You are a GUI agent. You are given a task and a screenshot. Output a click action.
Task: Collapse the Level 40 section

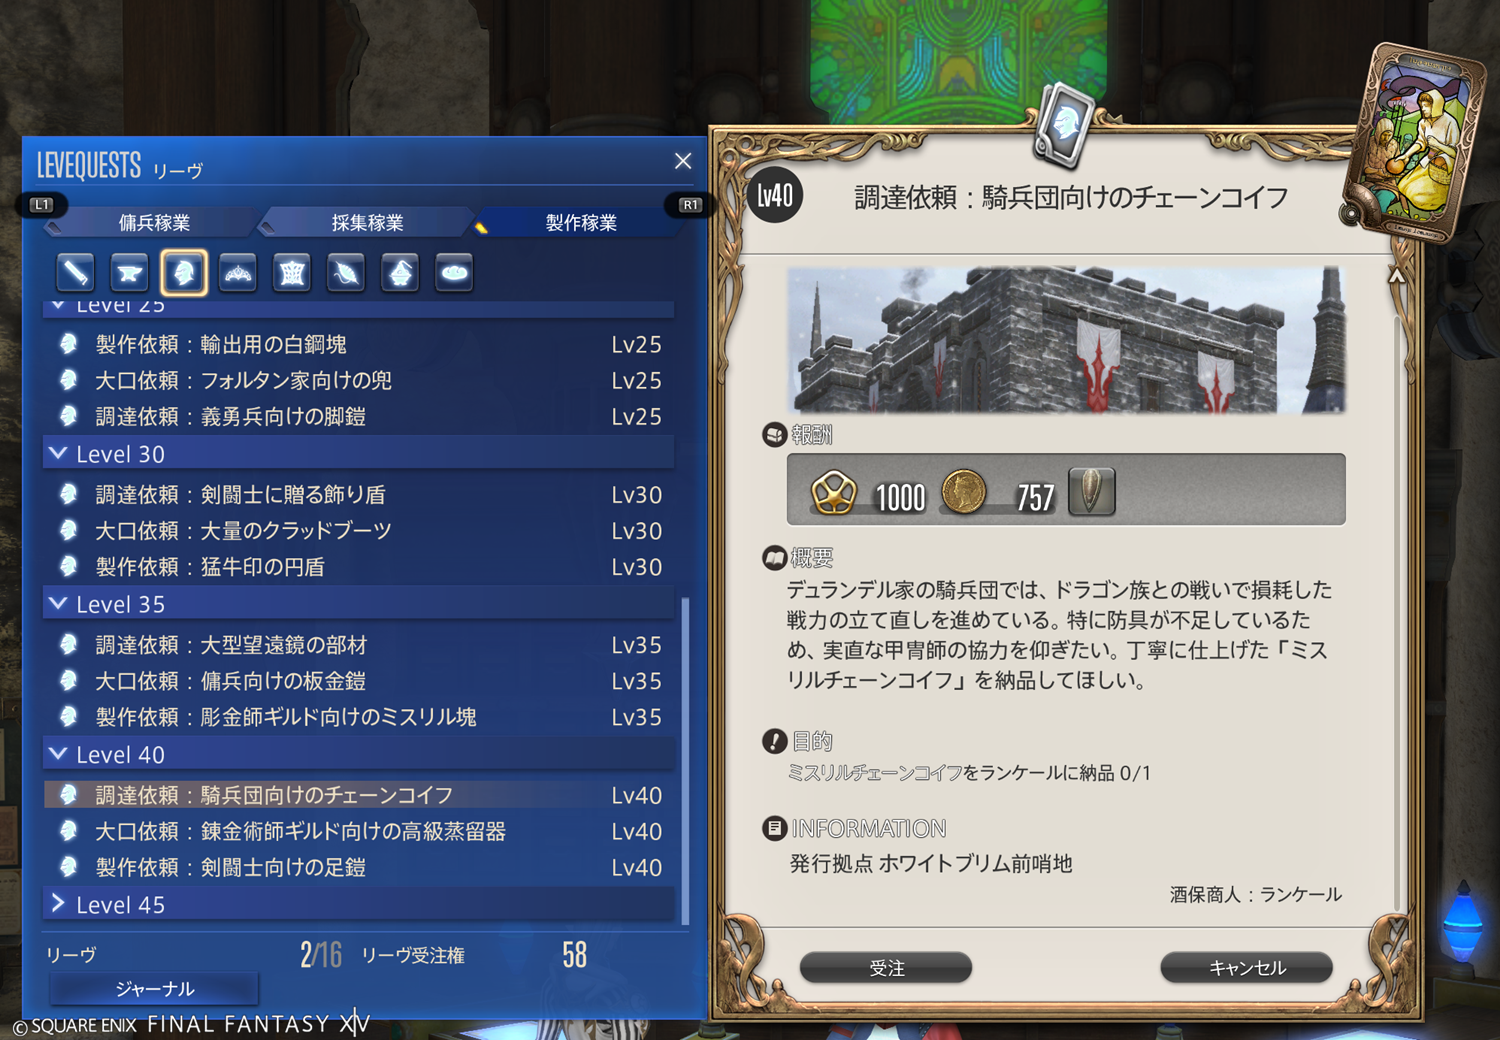[x=358, y=754]
